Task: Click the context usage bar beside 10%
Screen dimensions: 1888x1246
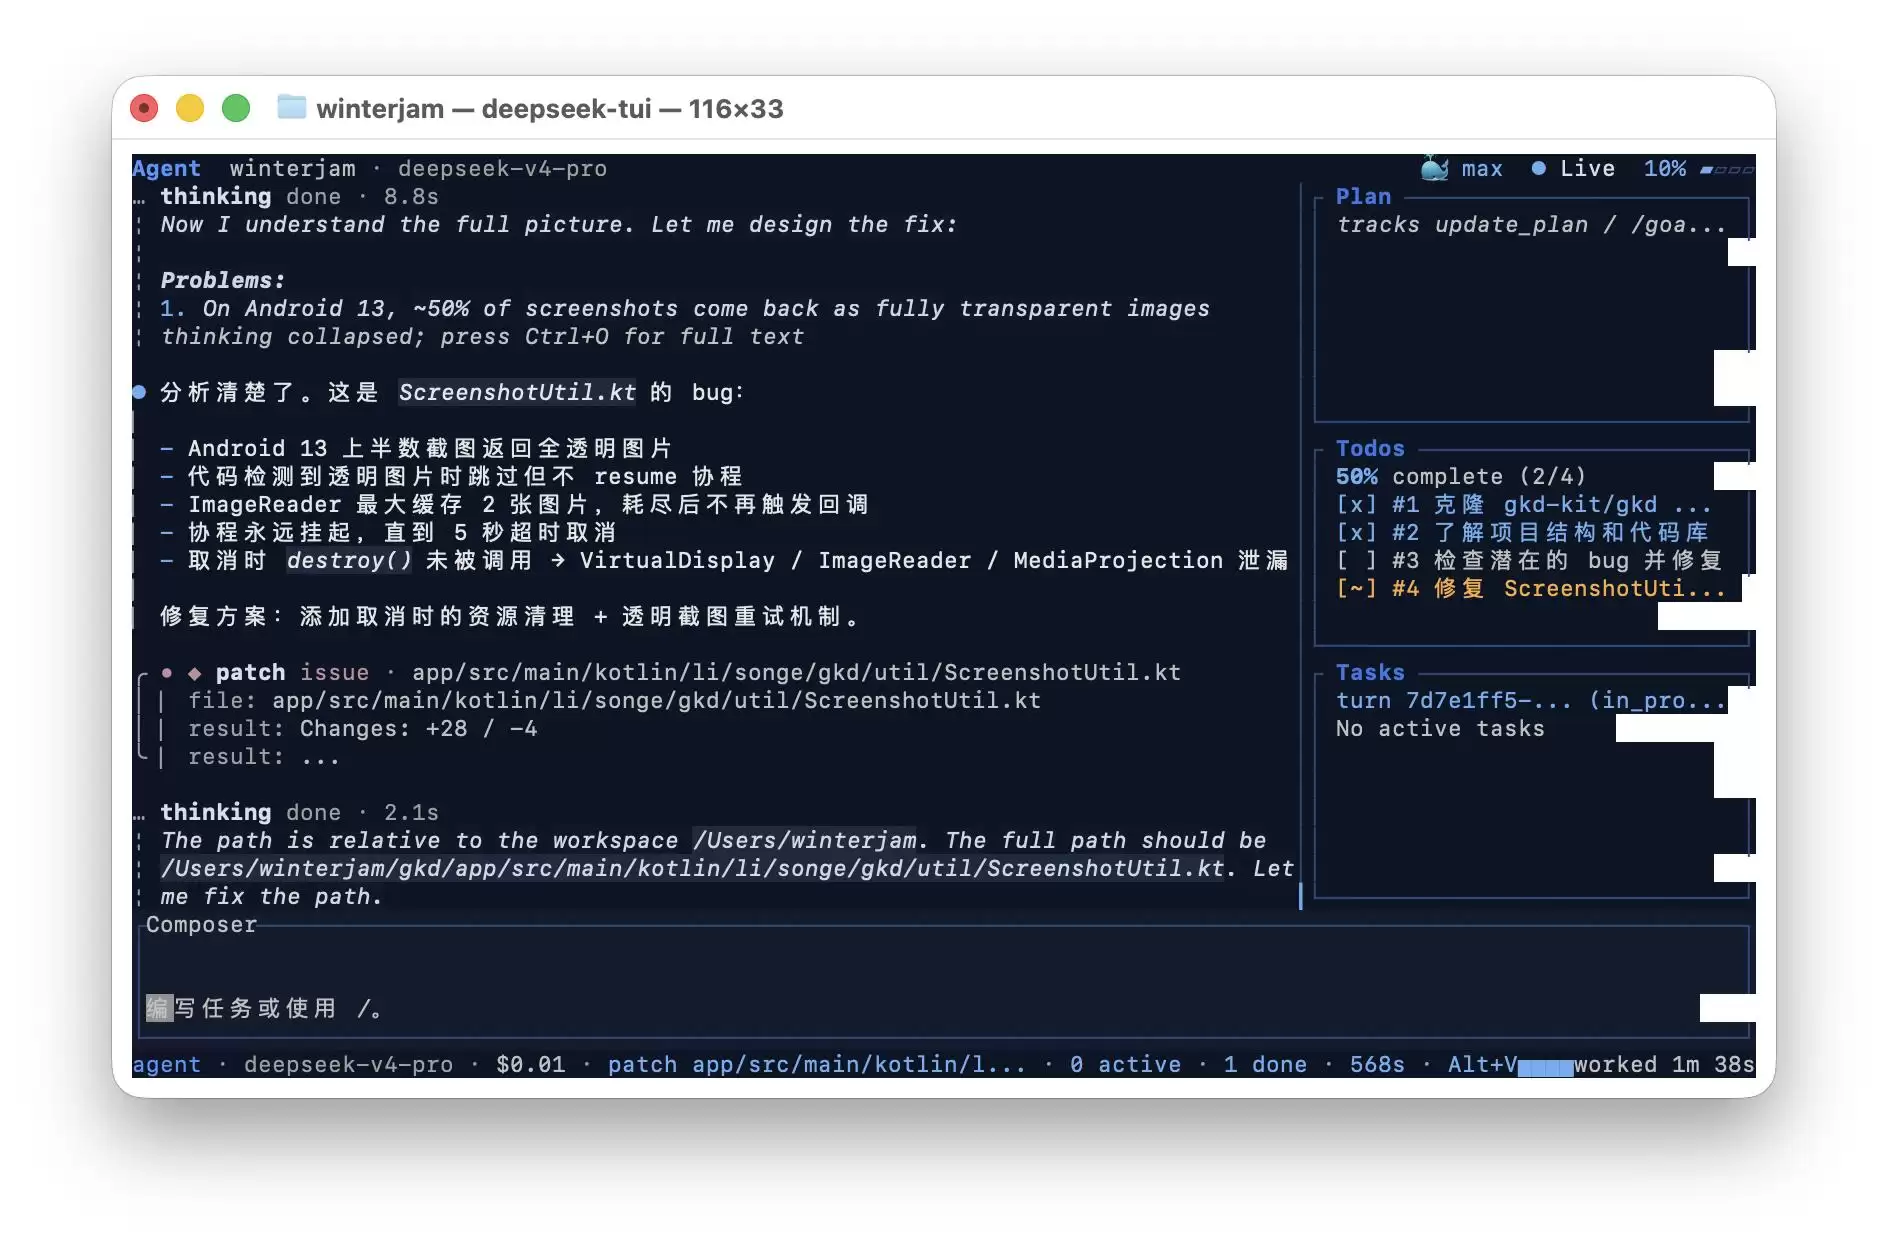Action: [1727, 169]
